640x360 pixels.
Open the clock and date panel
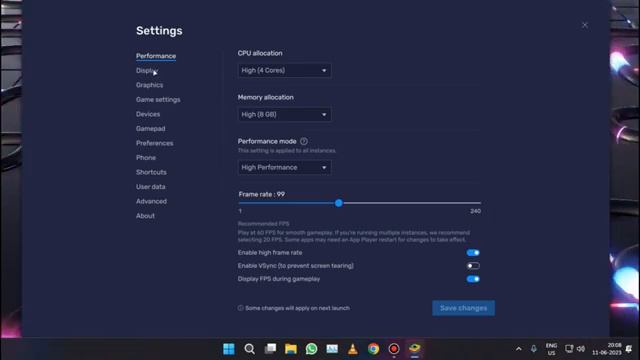pyautogui.click(x=606, y=349)
